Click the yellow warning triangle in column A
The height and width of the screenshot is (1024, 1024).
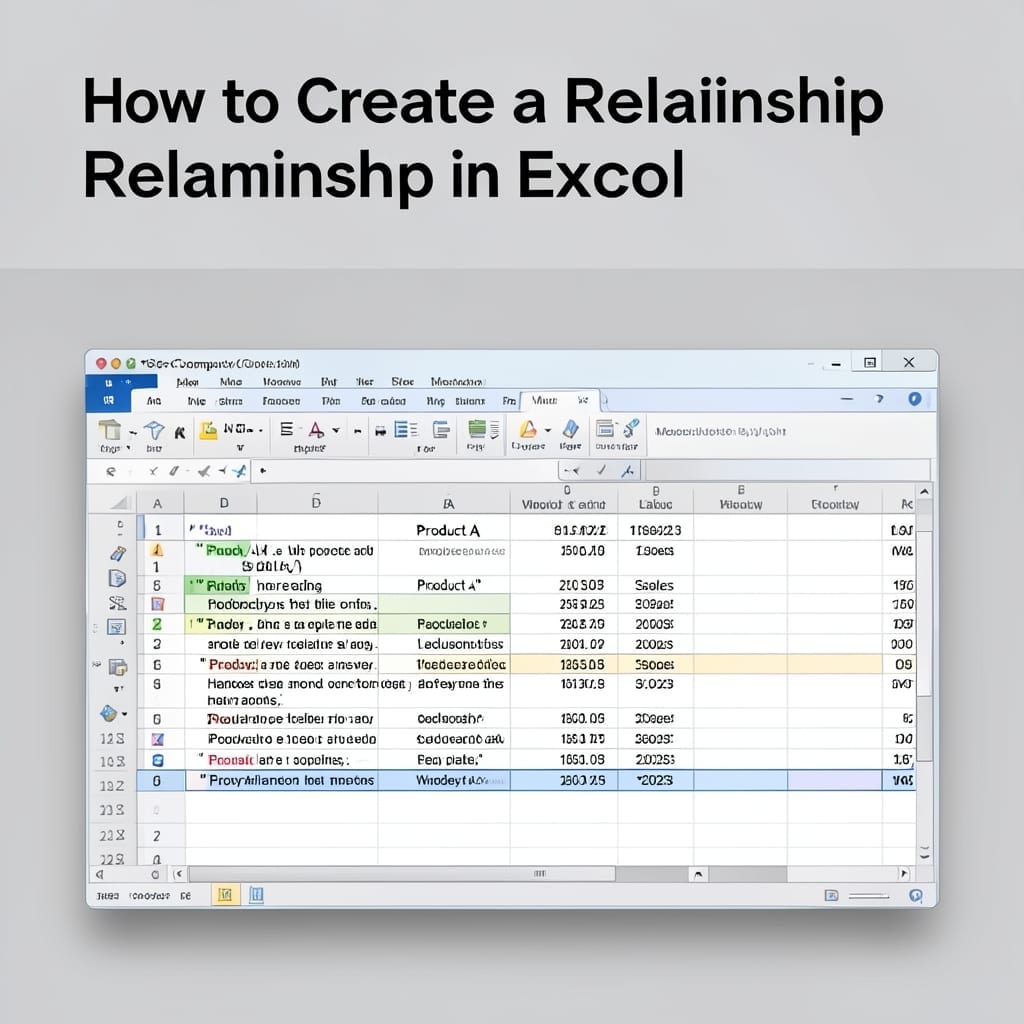coord(157,550)
